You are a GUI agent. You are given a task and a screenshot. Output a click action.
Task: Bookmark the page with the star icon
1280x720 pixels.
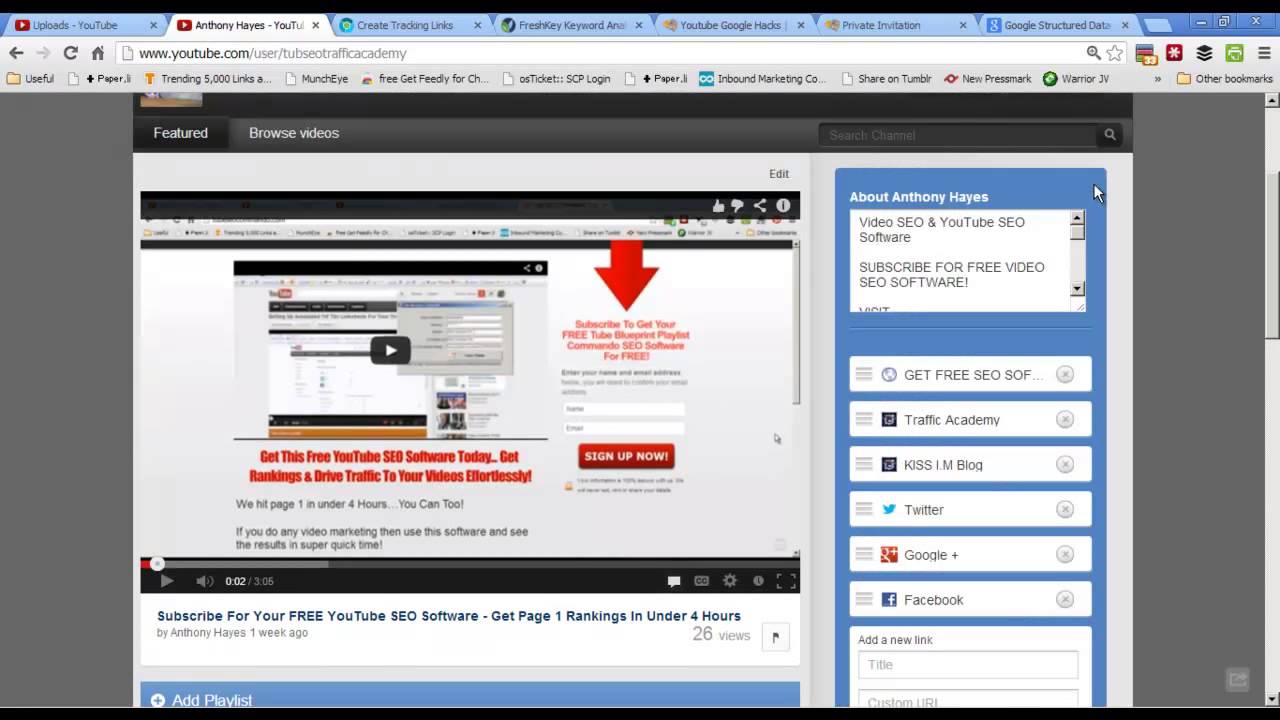coord(1115,53)
